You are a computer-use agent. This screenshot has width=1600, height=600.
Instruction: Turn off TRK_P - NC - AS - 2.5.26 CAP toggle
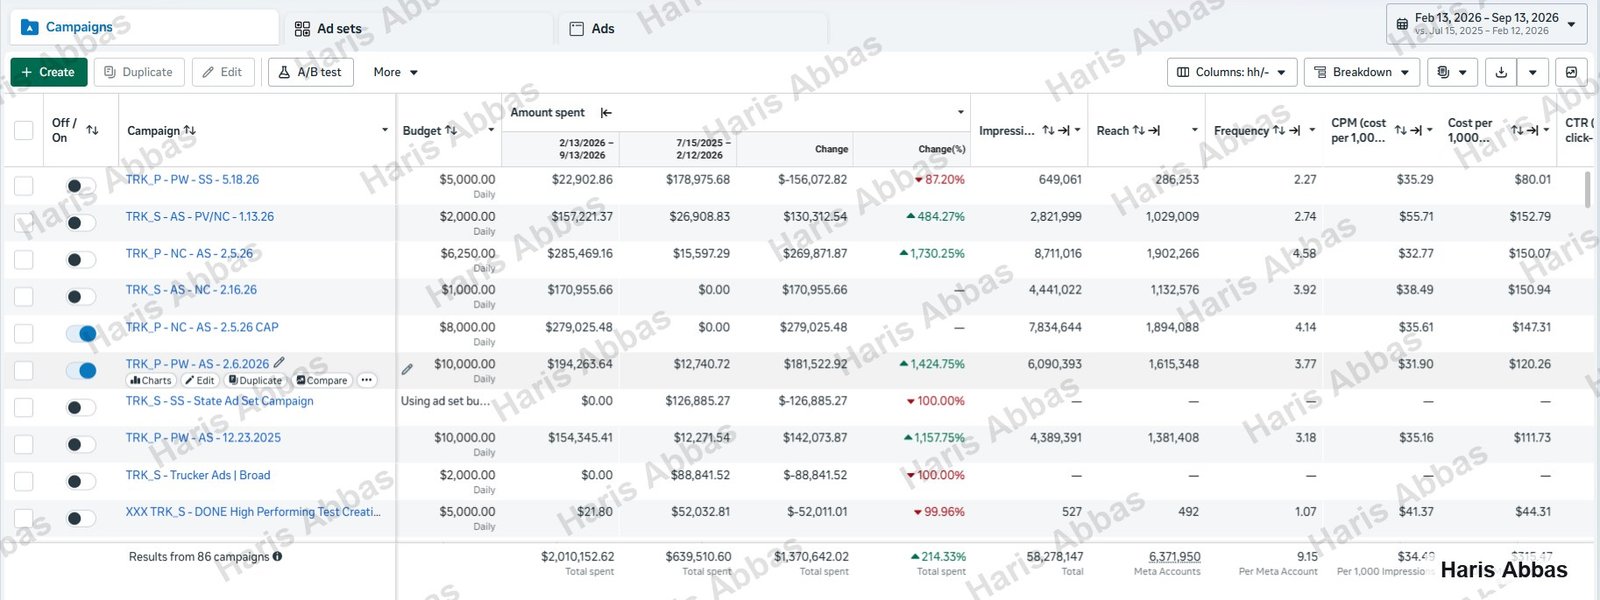point(81,333)
